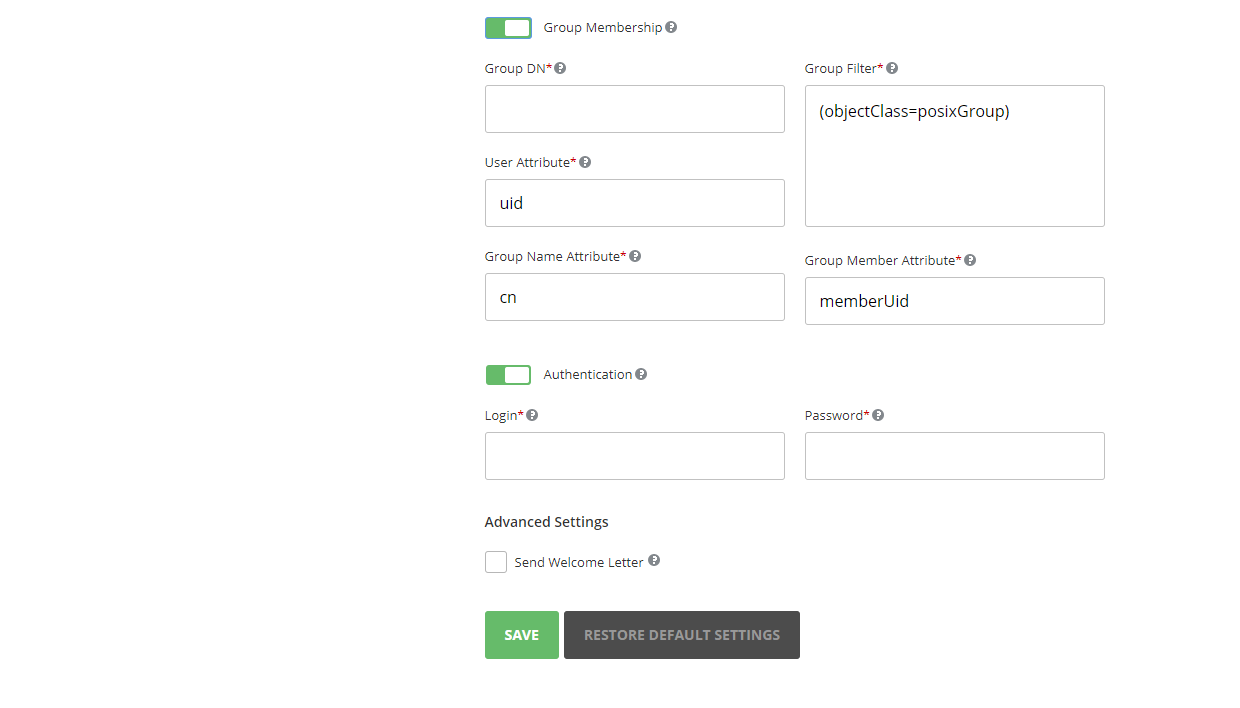Click inside the empty Group DN field
1240x708 pixels.
coord(634,108)
